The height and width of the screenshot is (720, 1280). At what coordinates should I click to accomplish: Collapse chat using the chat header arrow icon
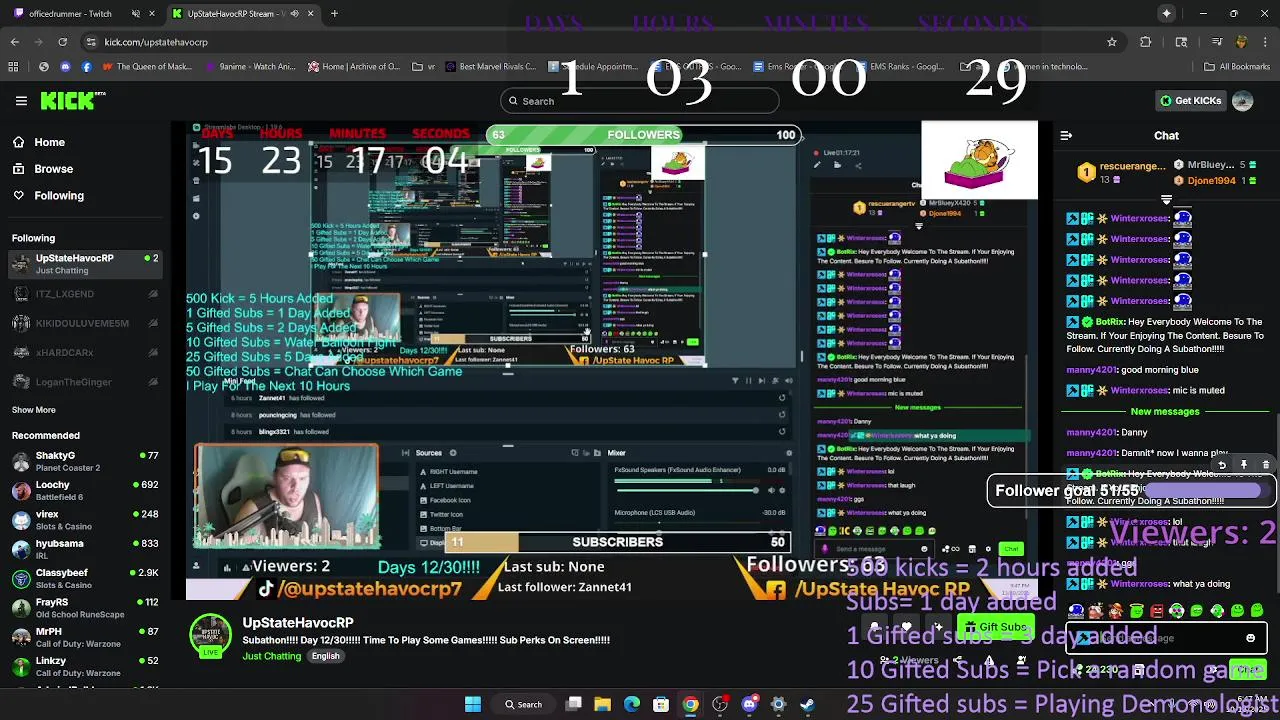click(1066, 136)
